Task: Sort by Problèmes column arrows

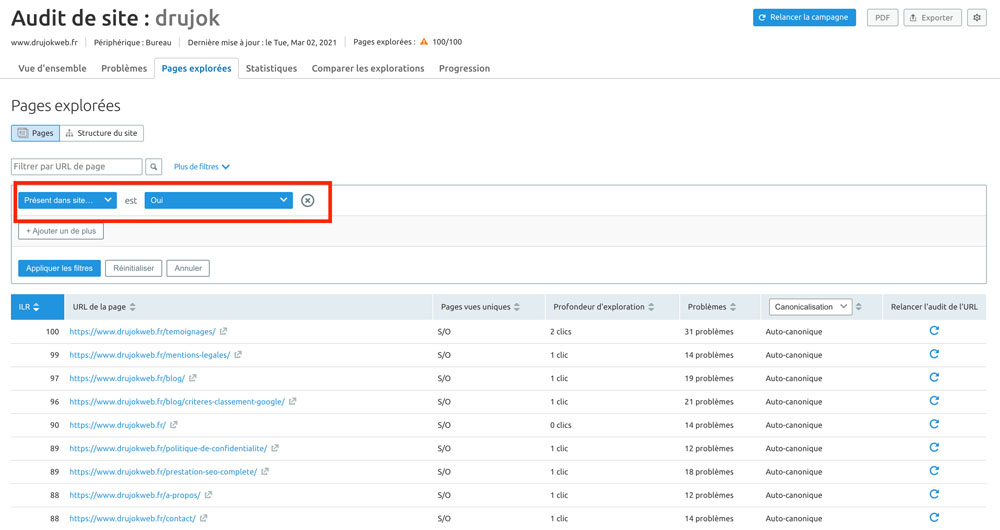Action: click(x=733, y=307)
